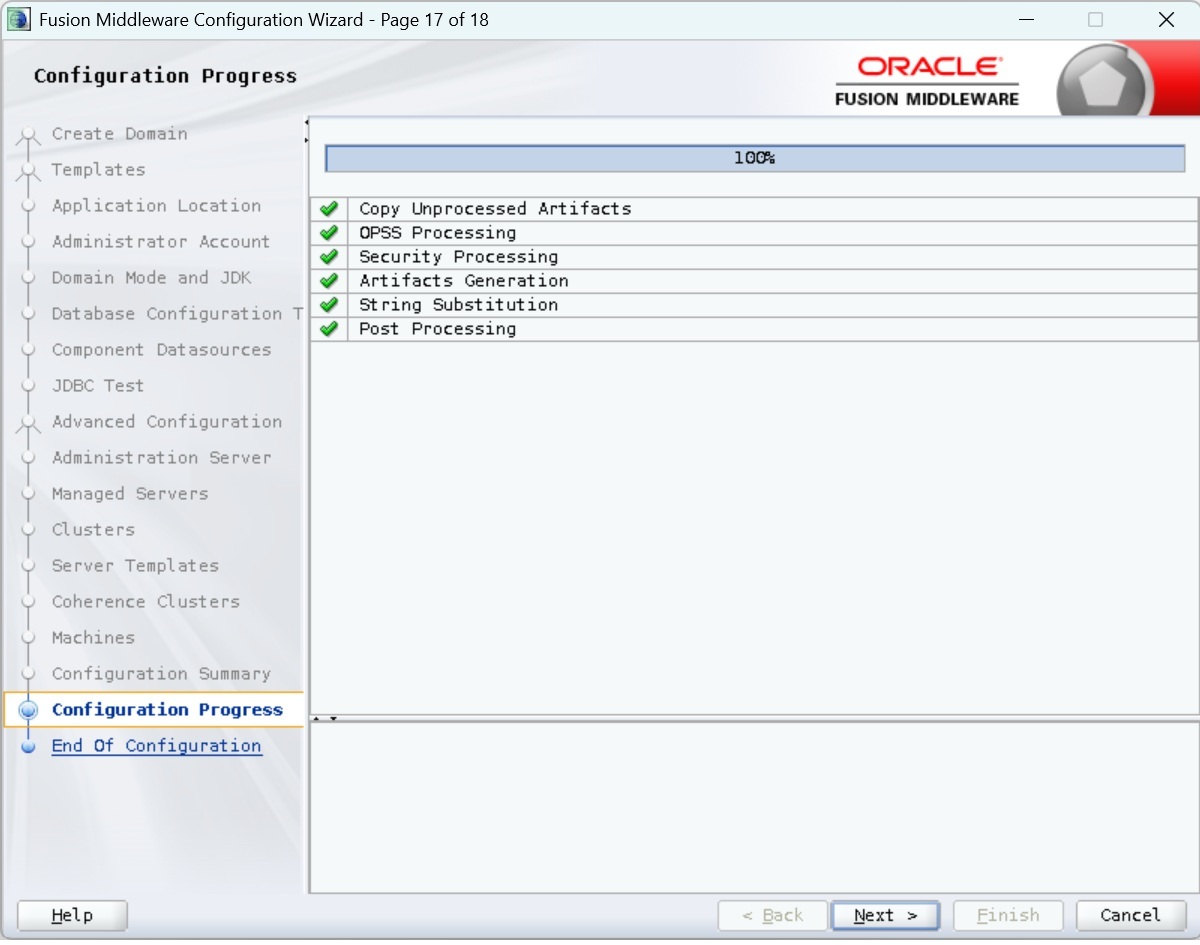The height and width of the screenshot is (945, 1200).
Task: Select the Configuration Progress step
Action: click(167, 710)
